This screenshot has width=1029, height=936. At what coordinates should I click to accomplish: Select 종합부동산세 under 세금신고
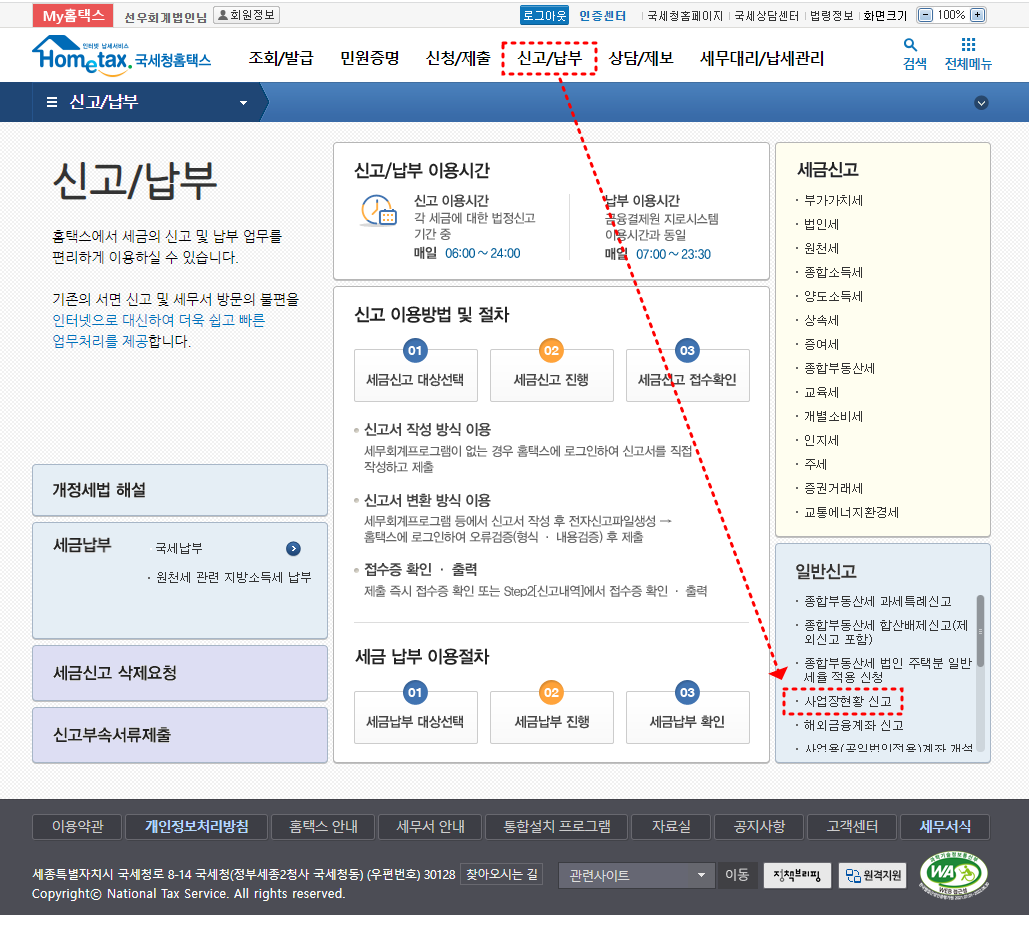(x=839, y=368)
